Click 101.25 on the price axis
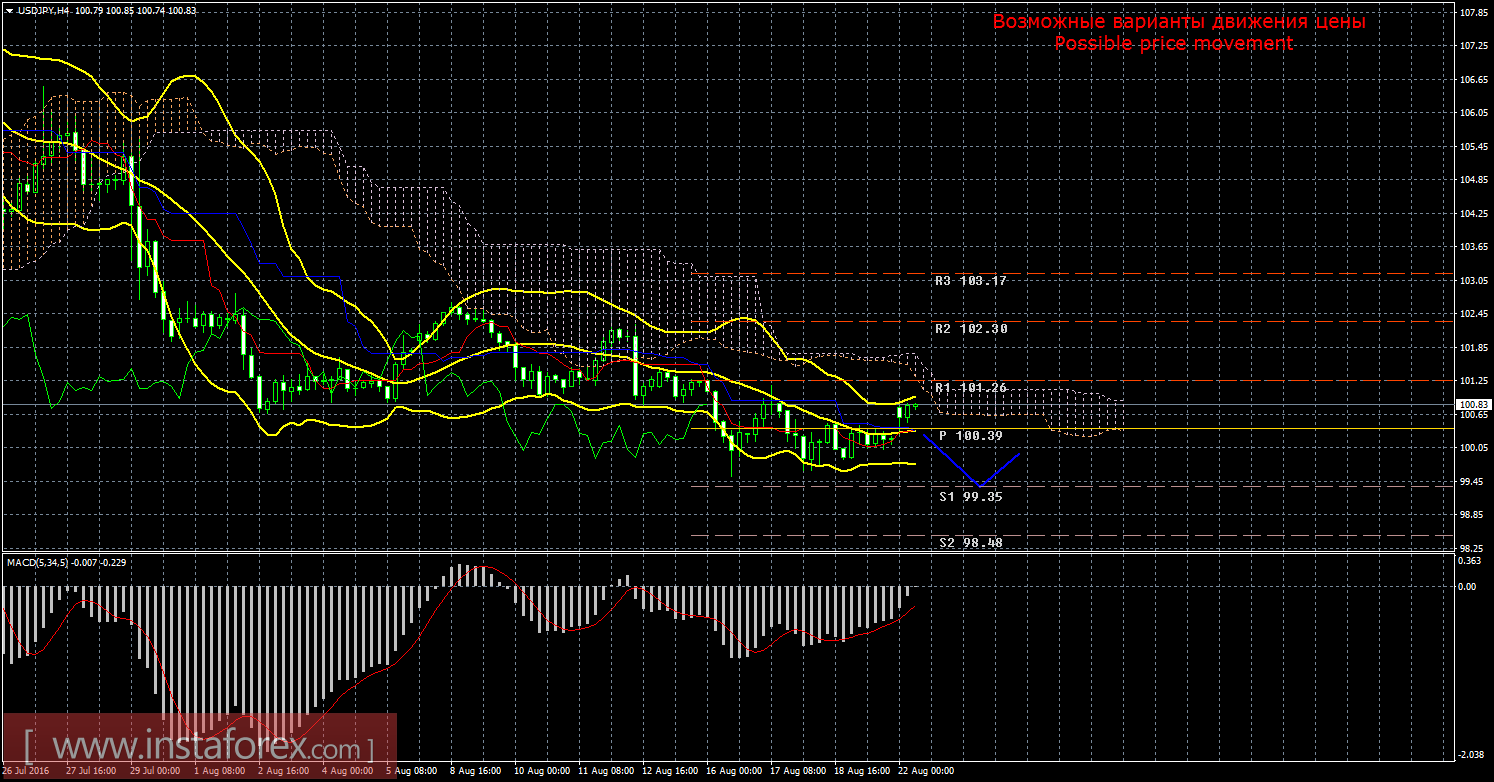1494x782 pixels. (1473, 381)
